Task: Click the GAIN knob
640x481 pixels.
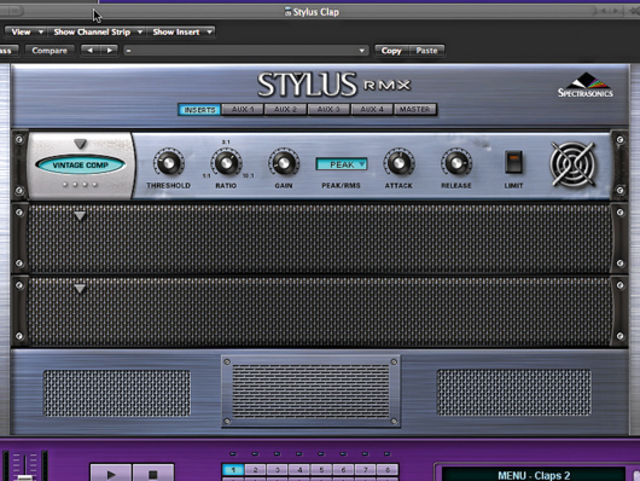Action: [x=283, y=163]
